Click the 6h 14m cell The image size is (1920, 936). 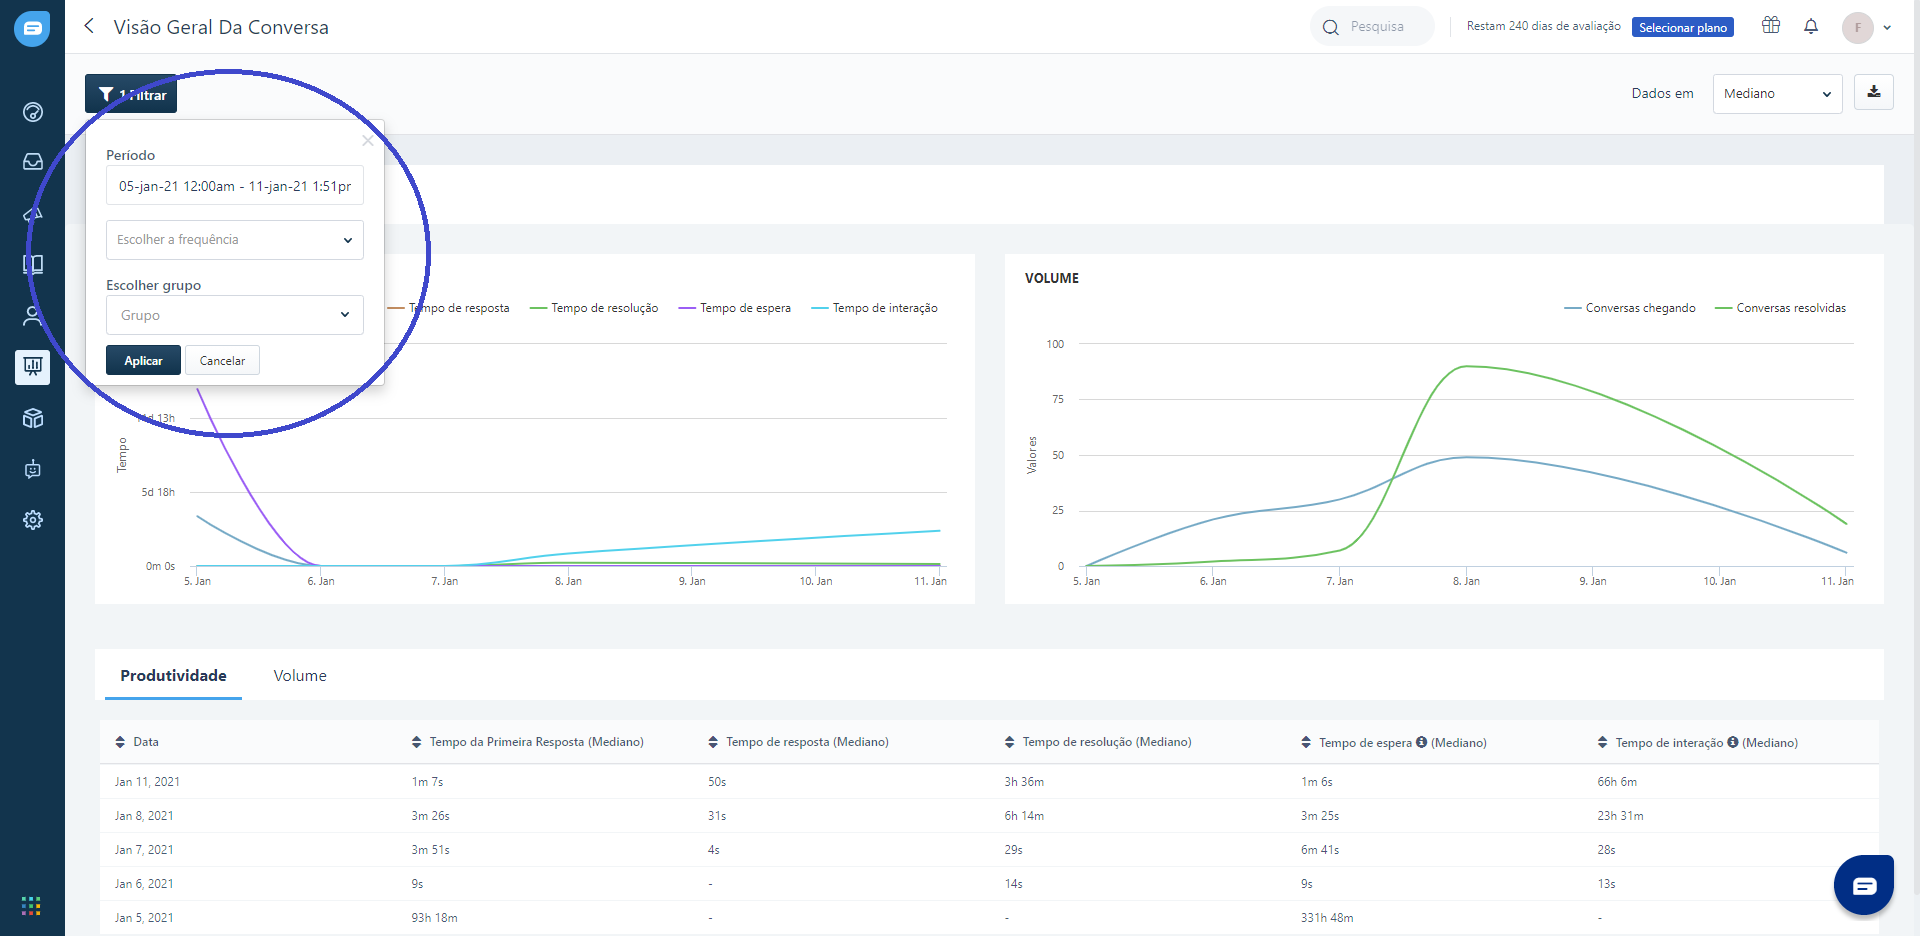(1024, 816)
